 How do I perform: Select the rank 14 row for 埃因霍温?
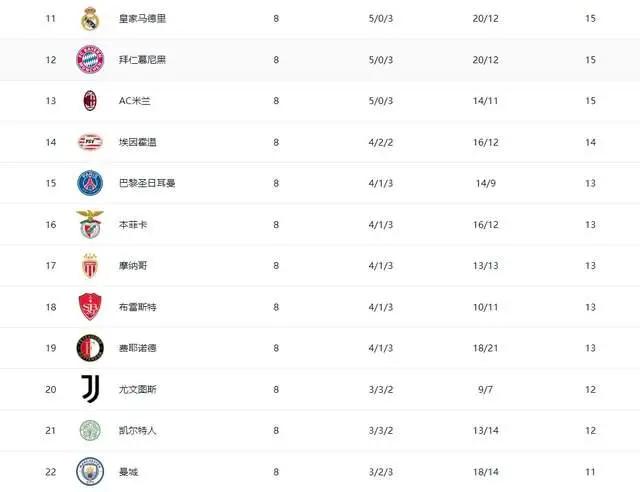320,142
